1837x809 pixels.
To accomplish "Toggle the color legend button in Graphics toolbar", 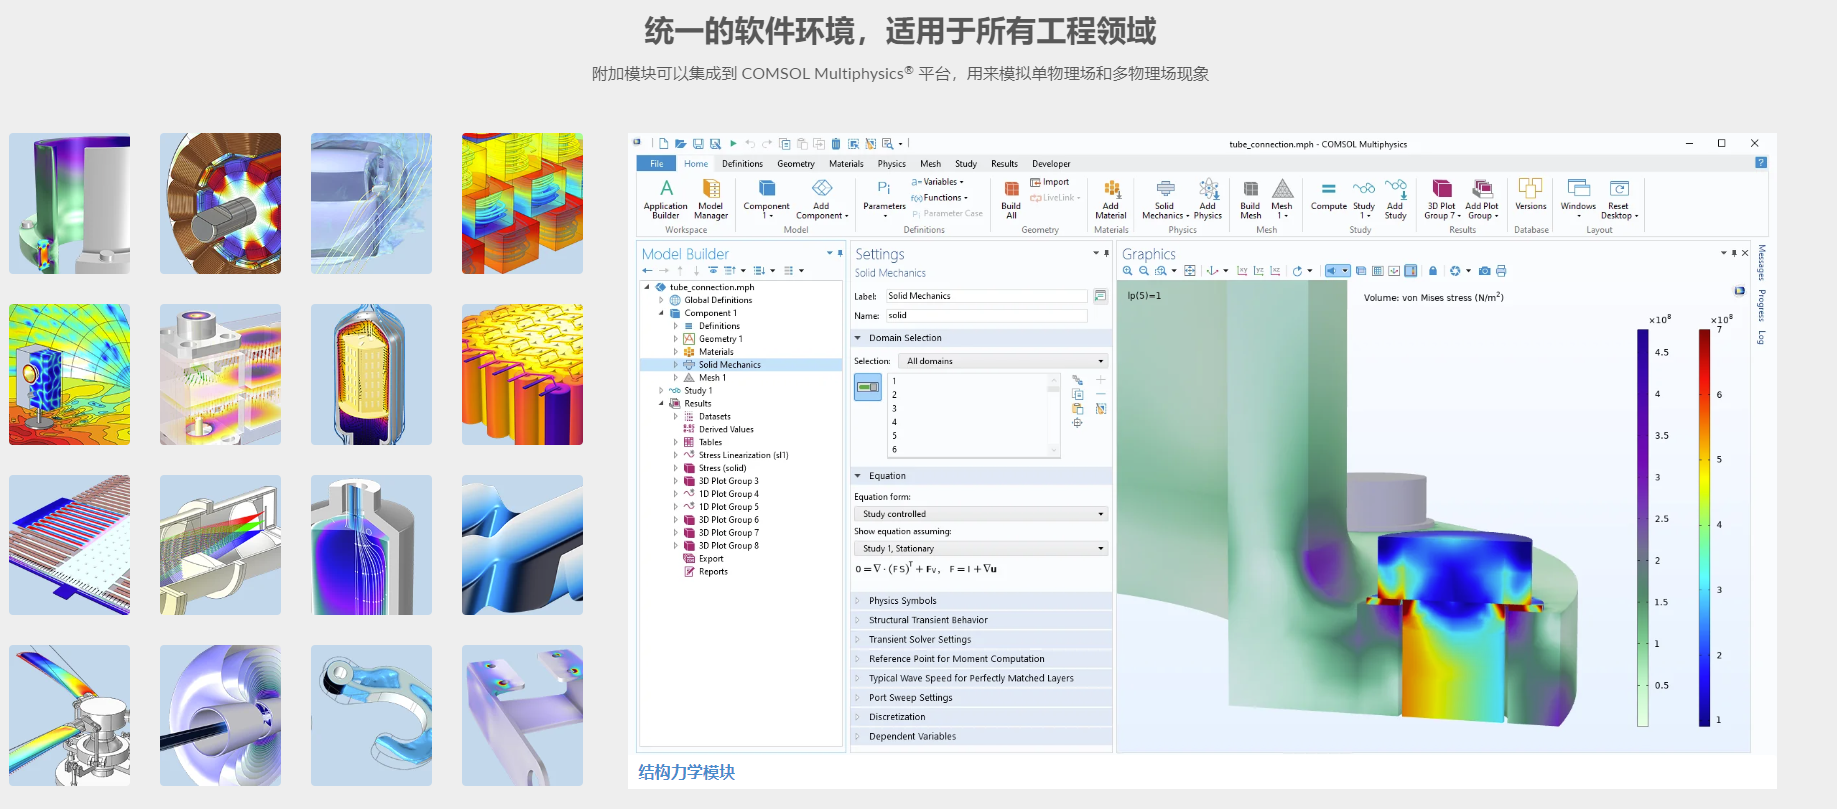I will (x=1410, y=271).
